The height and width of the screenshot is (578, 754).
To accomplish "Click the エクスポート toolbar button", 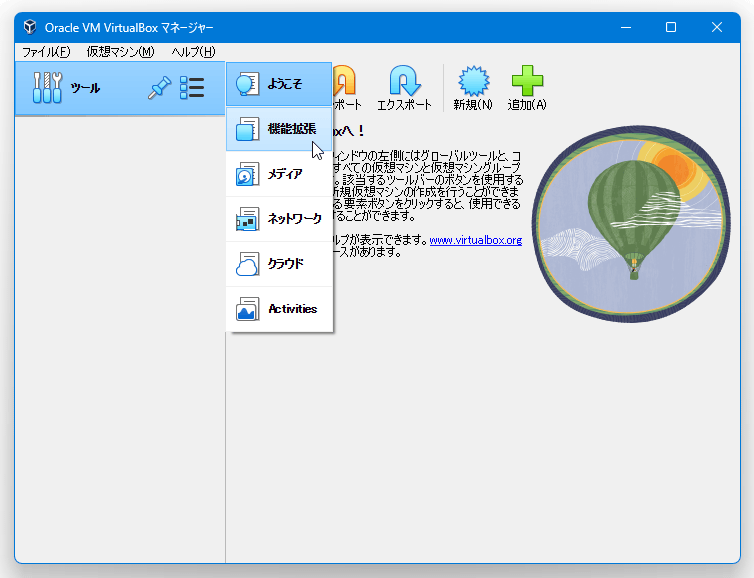I will [x=404, y=88].
